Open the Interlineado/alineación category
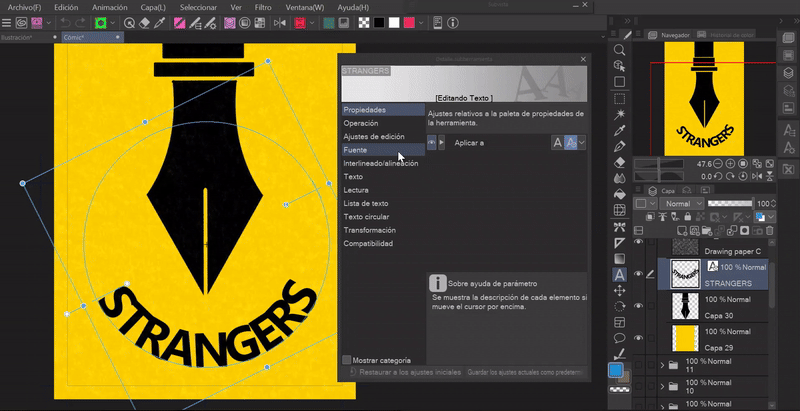Image resolution: width=800 pixels, height=411 pixels. 383,163
